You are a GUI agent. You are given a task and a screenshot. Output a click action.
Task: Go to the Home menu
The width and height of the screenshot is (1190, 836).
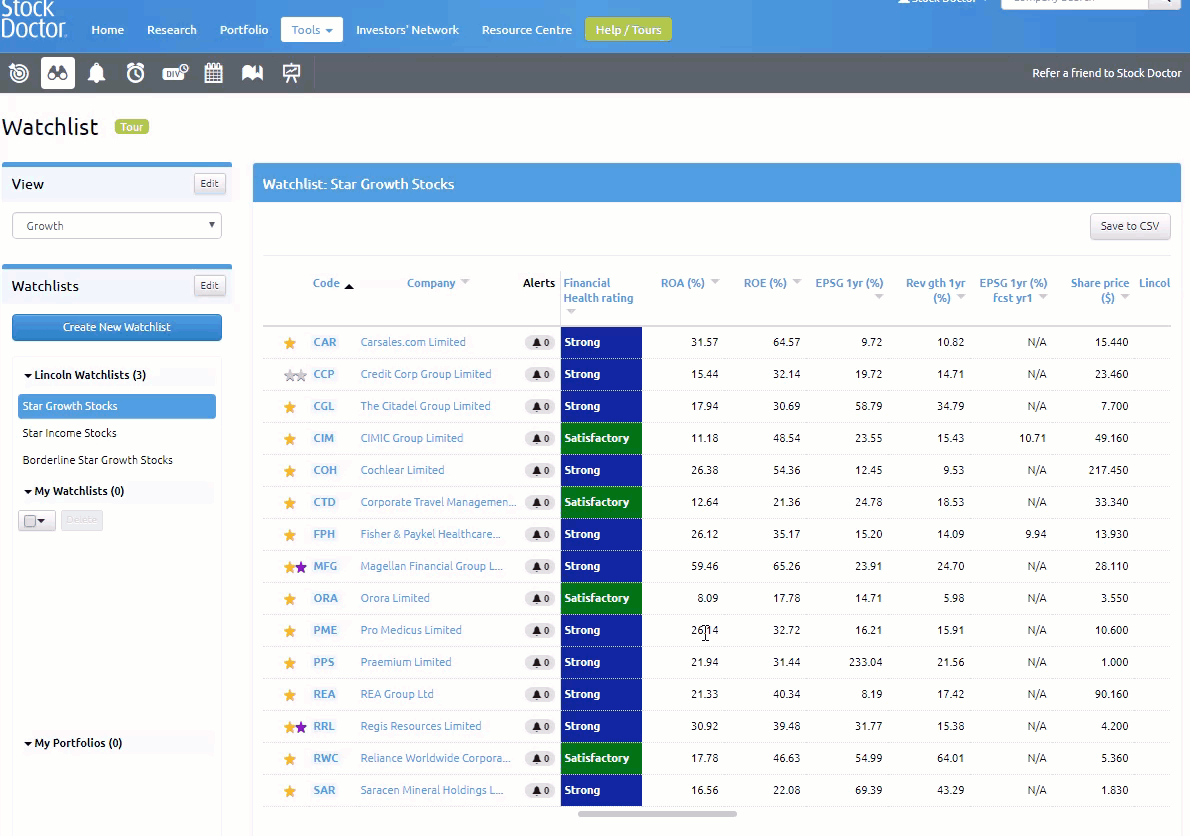pos(108,30)
